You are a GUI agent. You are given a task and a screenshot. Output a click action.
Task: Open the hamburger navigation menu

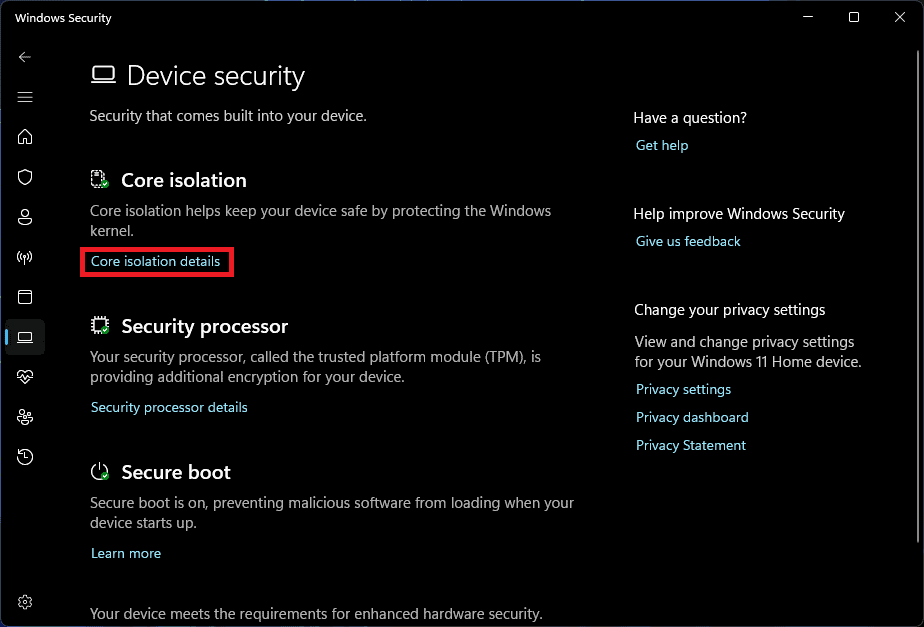25,97
